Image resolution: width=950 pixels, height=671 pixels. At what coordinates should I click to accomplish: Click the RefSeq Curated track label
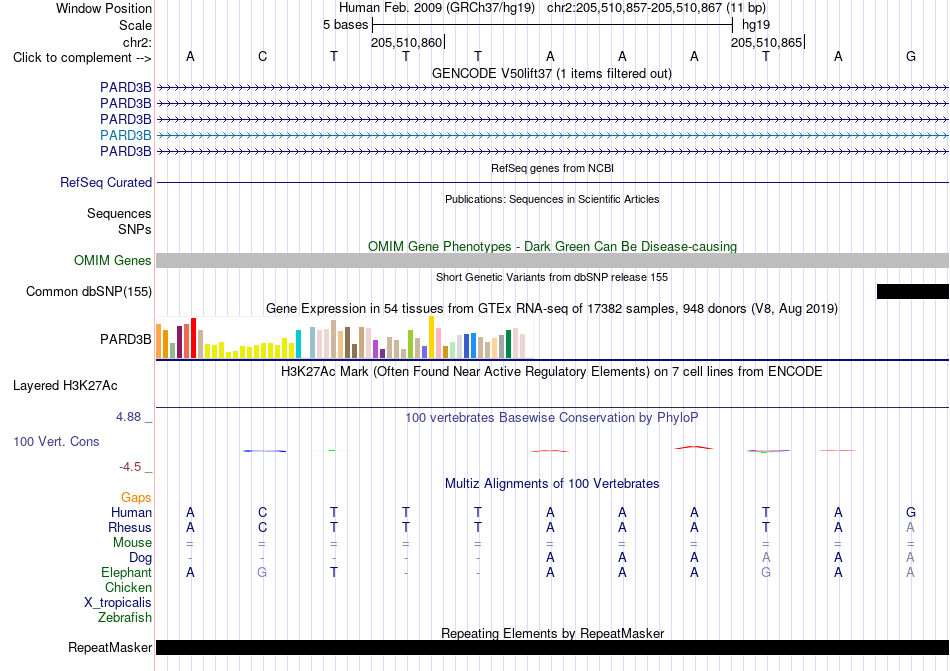[x=106, y=182]
